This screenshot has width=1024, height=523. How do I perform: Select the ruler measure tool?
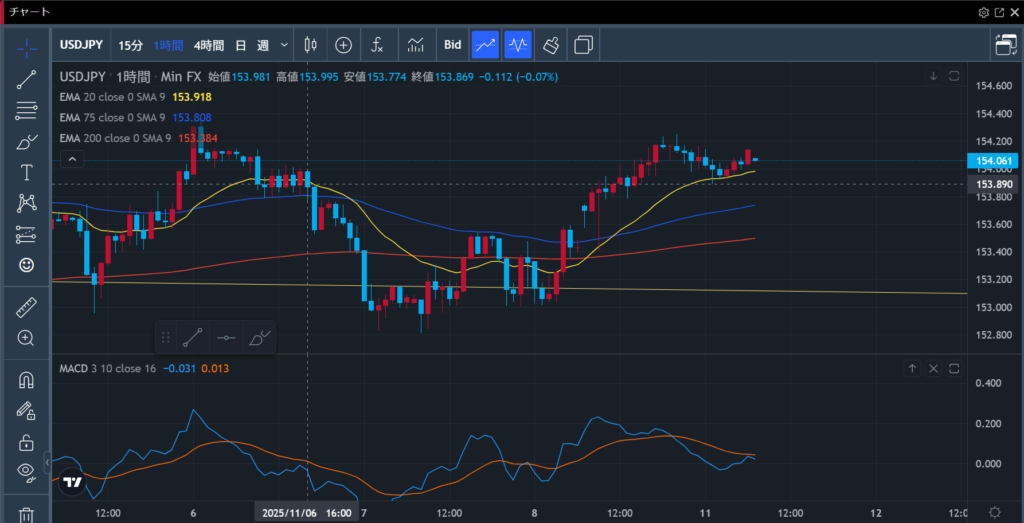(x=27, y=307)
